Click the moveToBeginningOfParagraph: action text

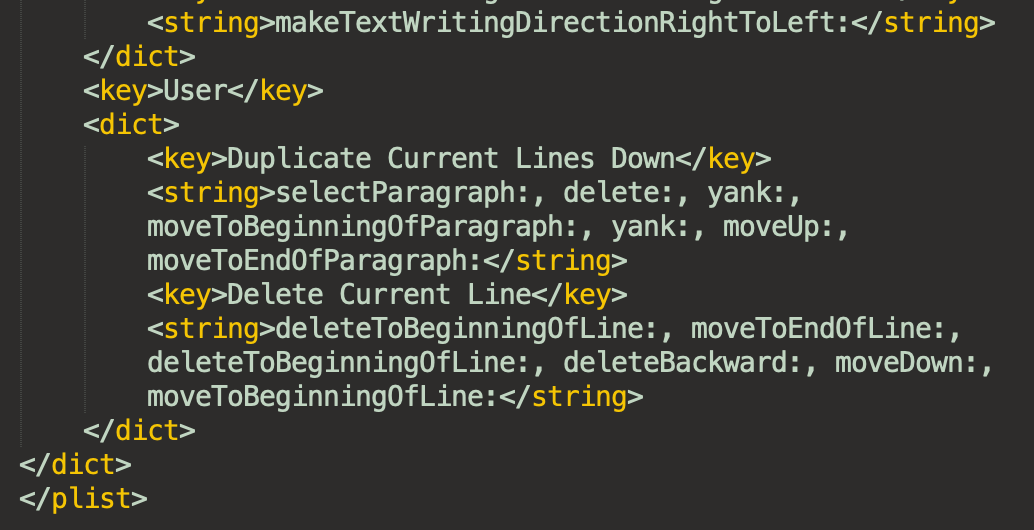(363, 227)
